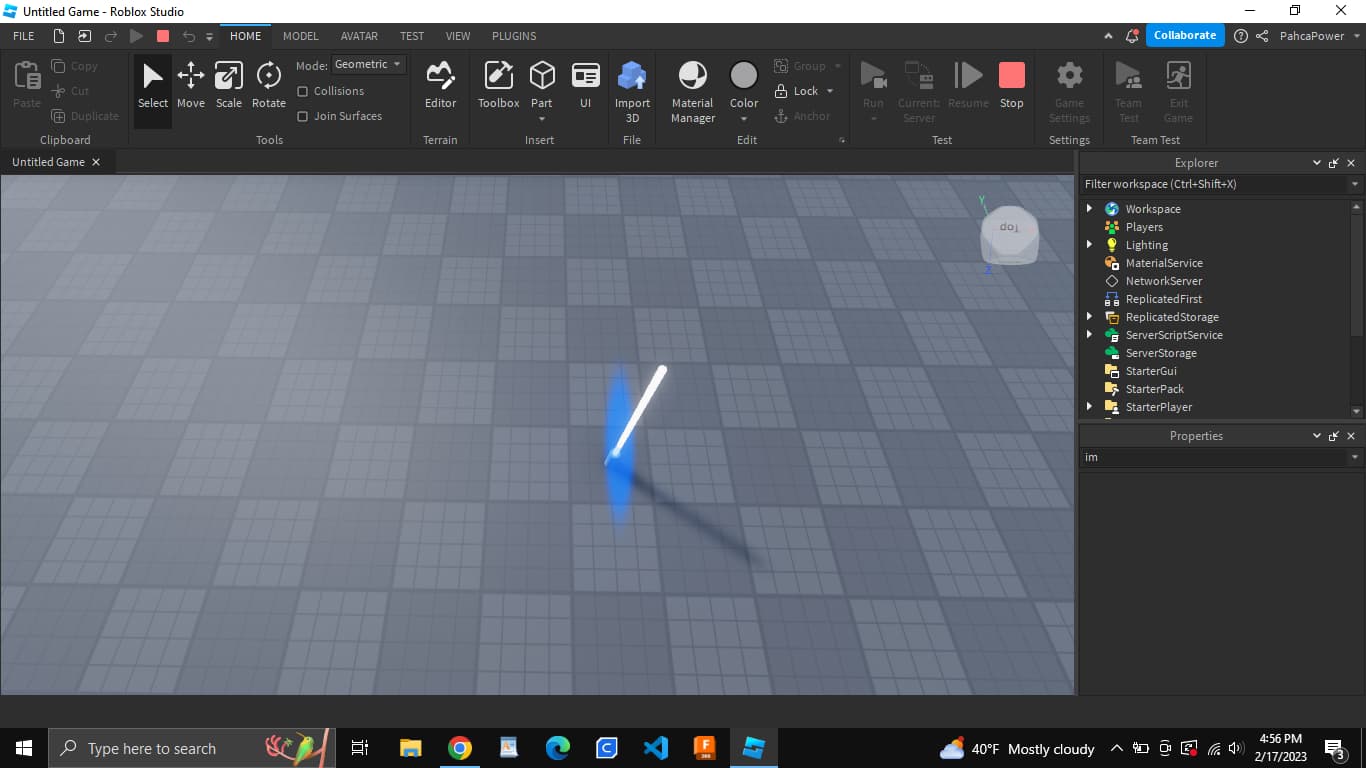Open the UI insert tool
Image resolution: width=1366 pixels, height=768 pixels.
585,87
